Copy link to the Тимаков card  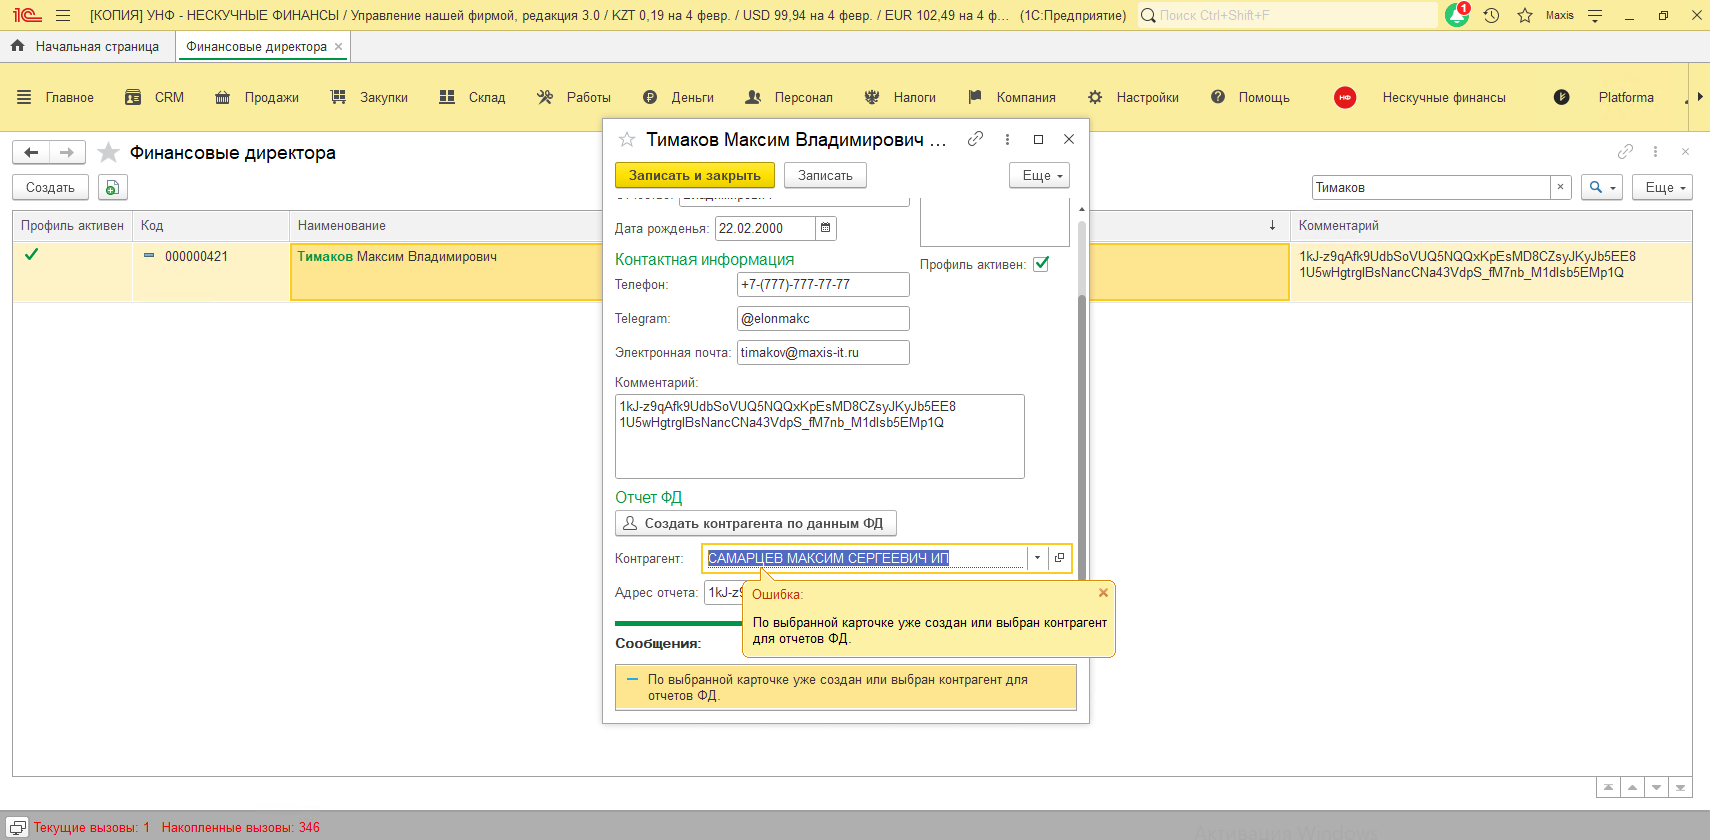pyautogui.click(x=975, y=140)
